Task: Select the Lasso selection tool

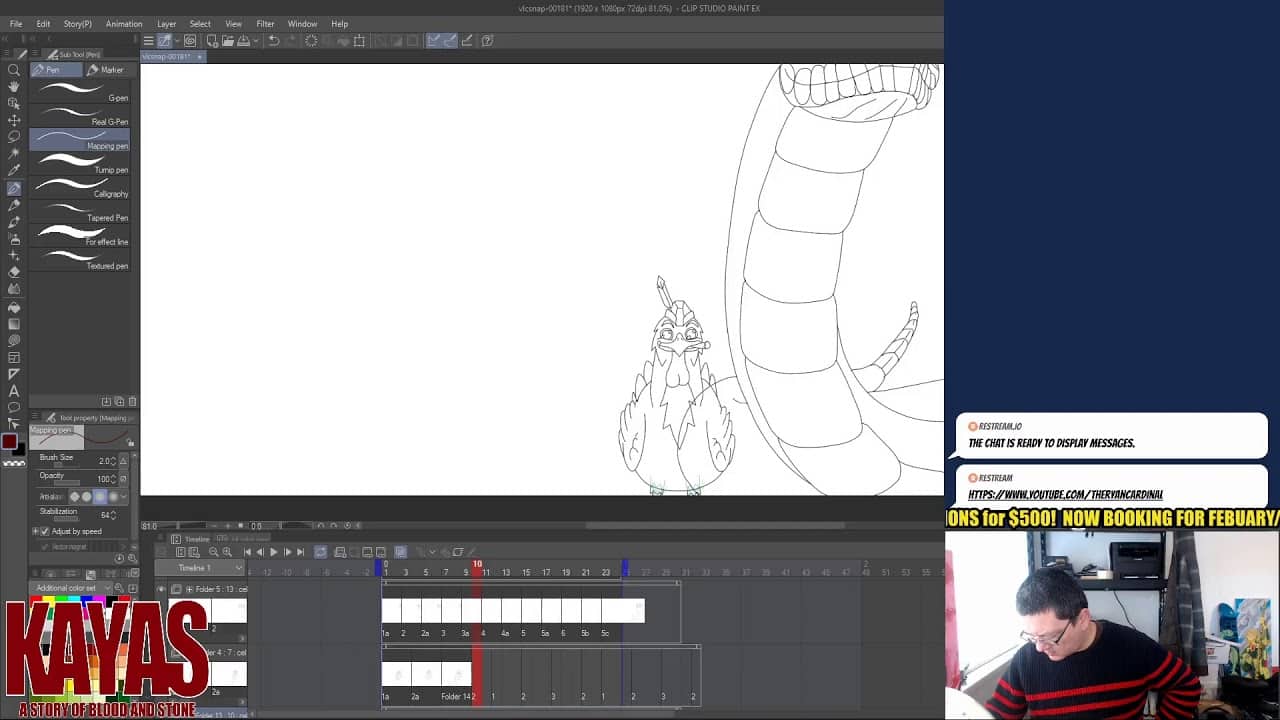Action: pos(14,137)
